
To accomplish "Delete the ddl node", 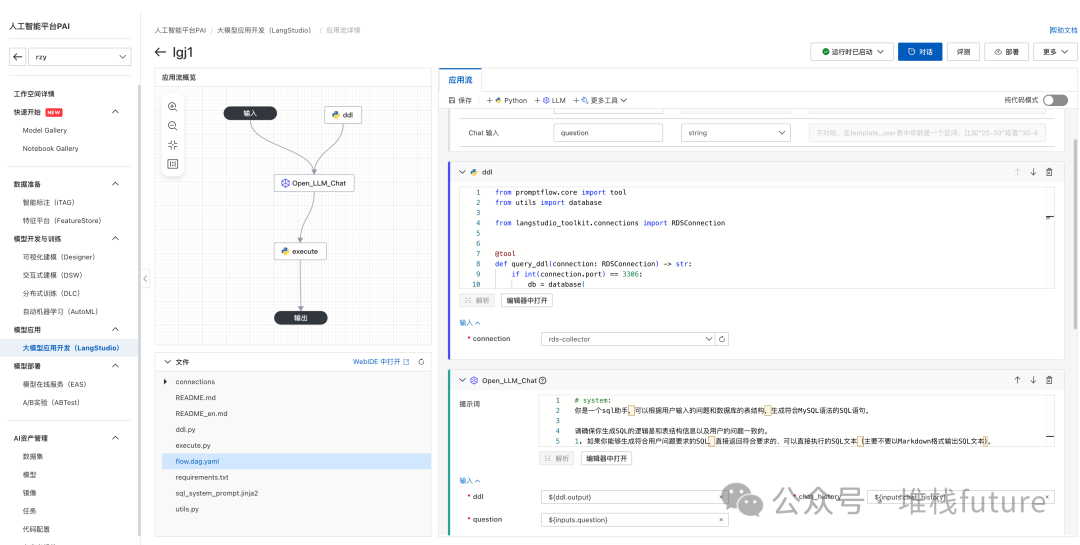I will [x=1049, y=172].
